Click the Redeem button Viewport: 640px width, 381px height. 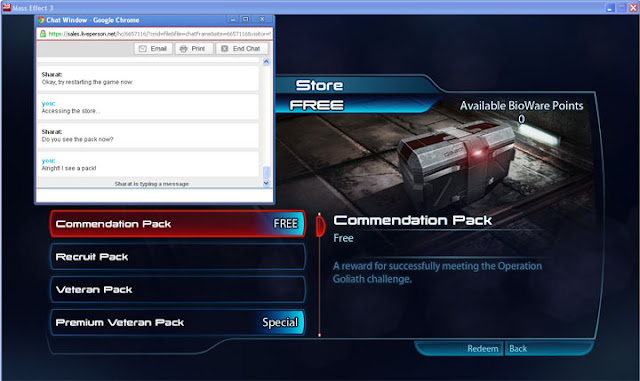[x=482, y=349]
